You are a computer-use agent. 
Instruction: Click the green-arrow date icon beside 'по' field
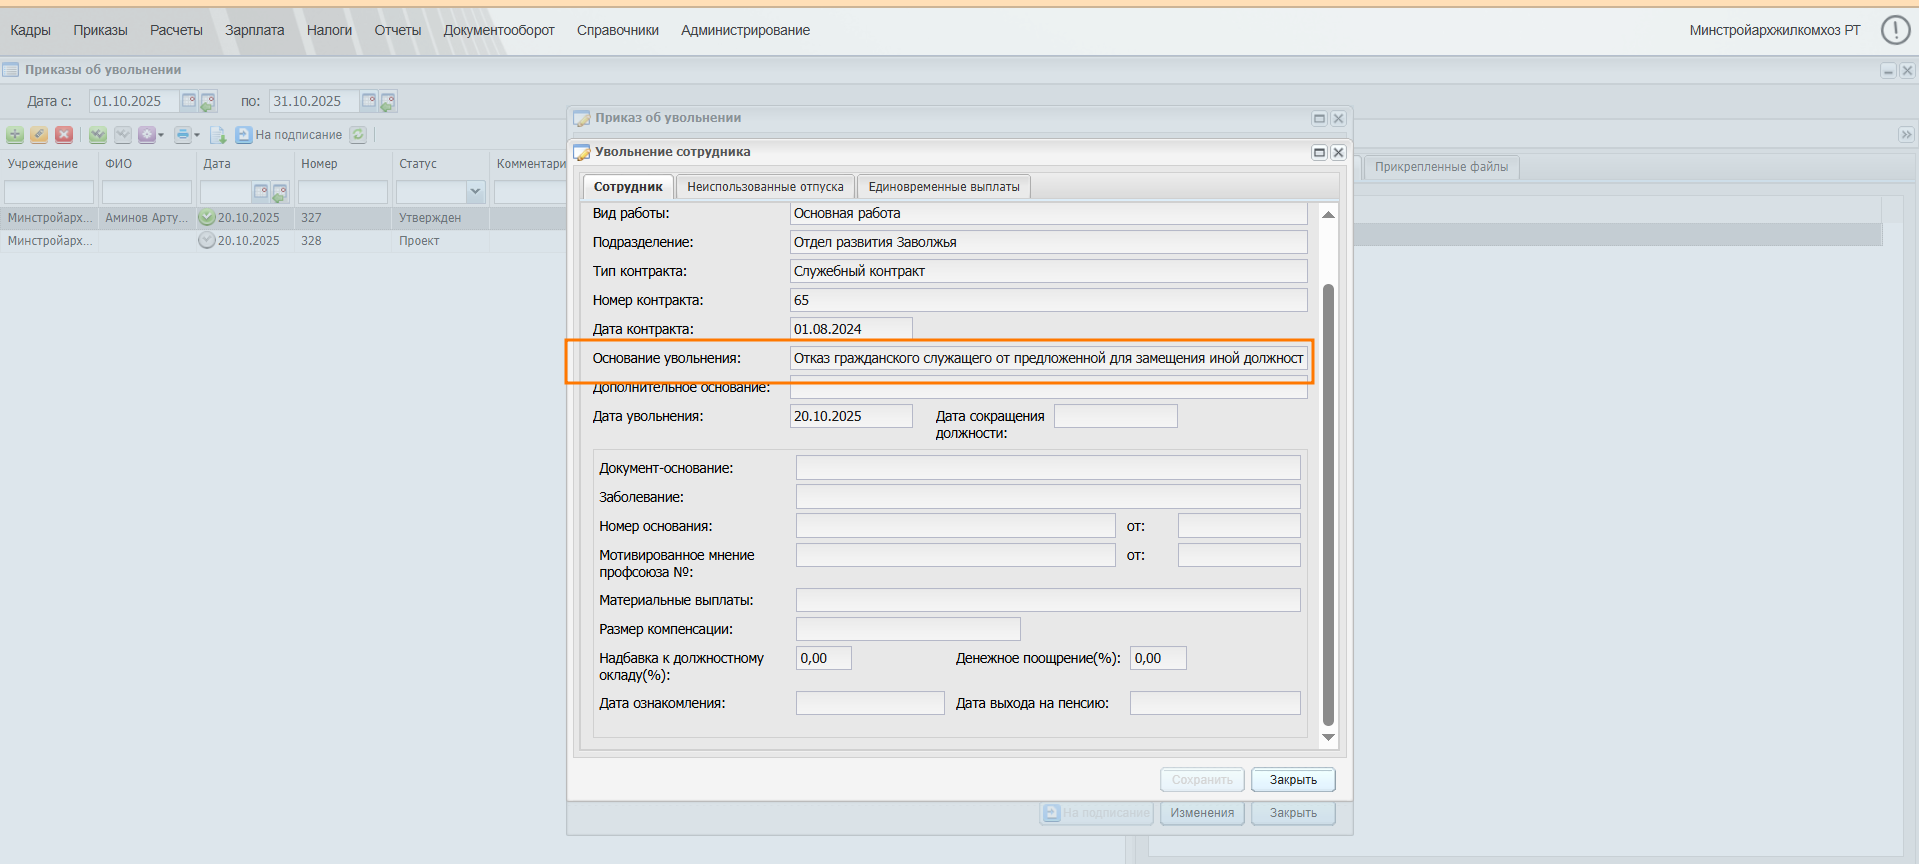tap(388, 101)
